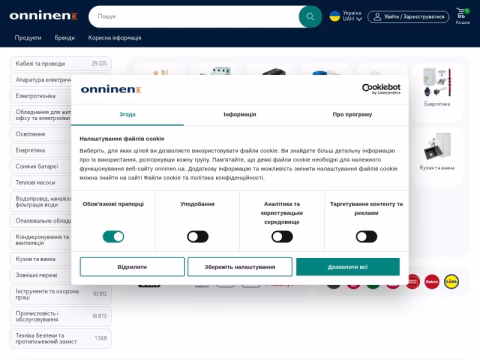Viewport: 480px width, 360px height.
Task: Click the Дозволити всі button
Action: point(348,267)
